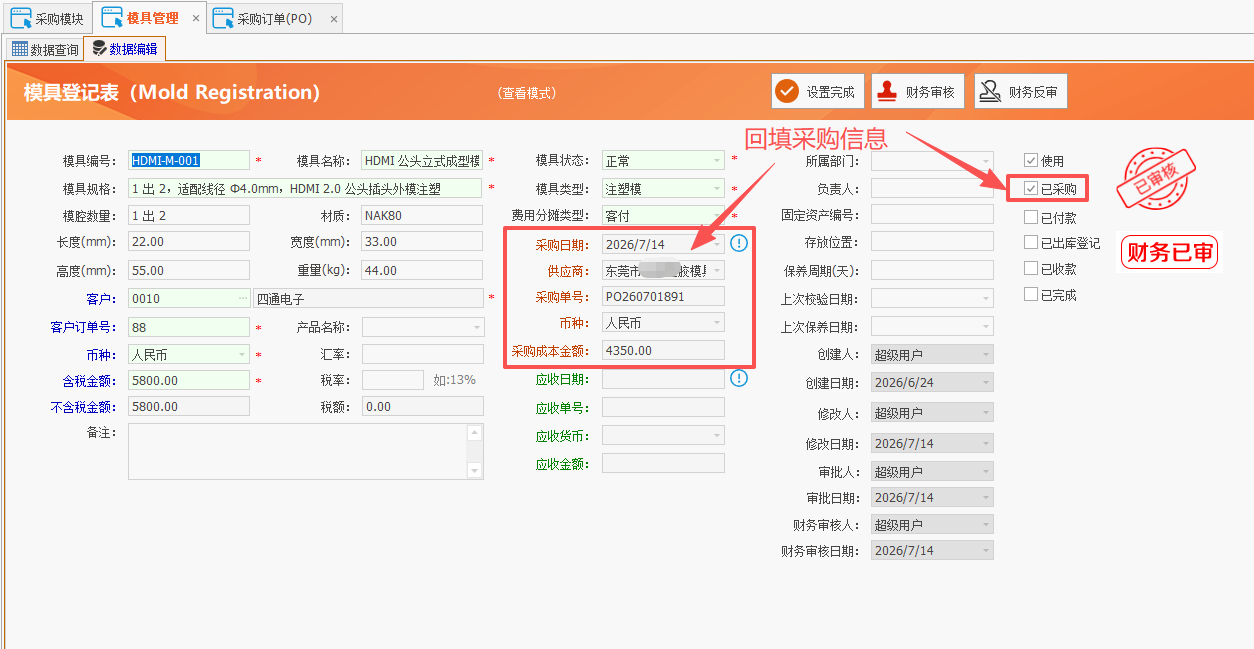Screen dimensions: 1254x649
Task: Click the 采购成本金额 field
Action: point(663,350)
